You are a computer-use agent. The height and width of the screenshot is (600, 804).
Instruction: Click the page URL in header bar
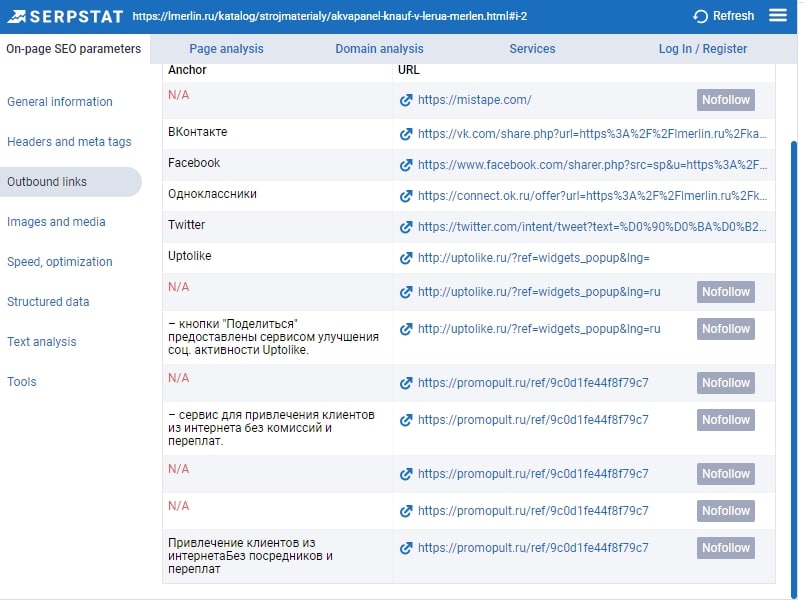pyautogui.click(x=329, y=16)
